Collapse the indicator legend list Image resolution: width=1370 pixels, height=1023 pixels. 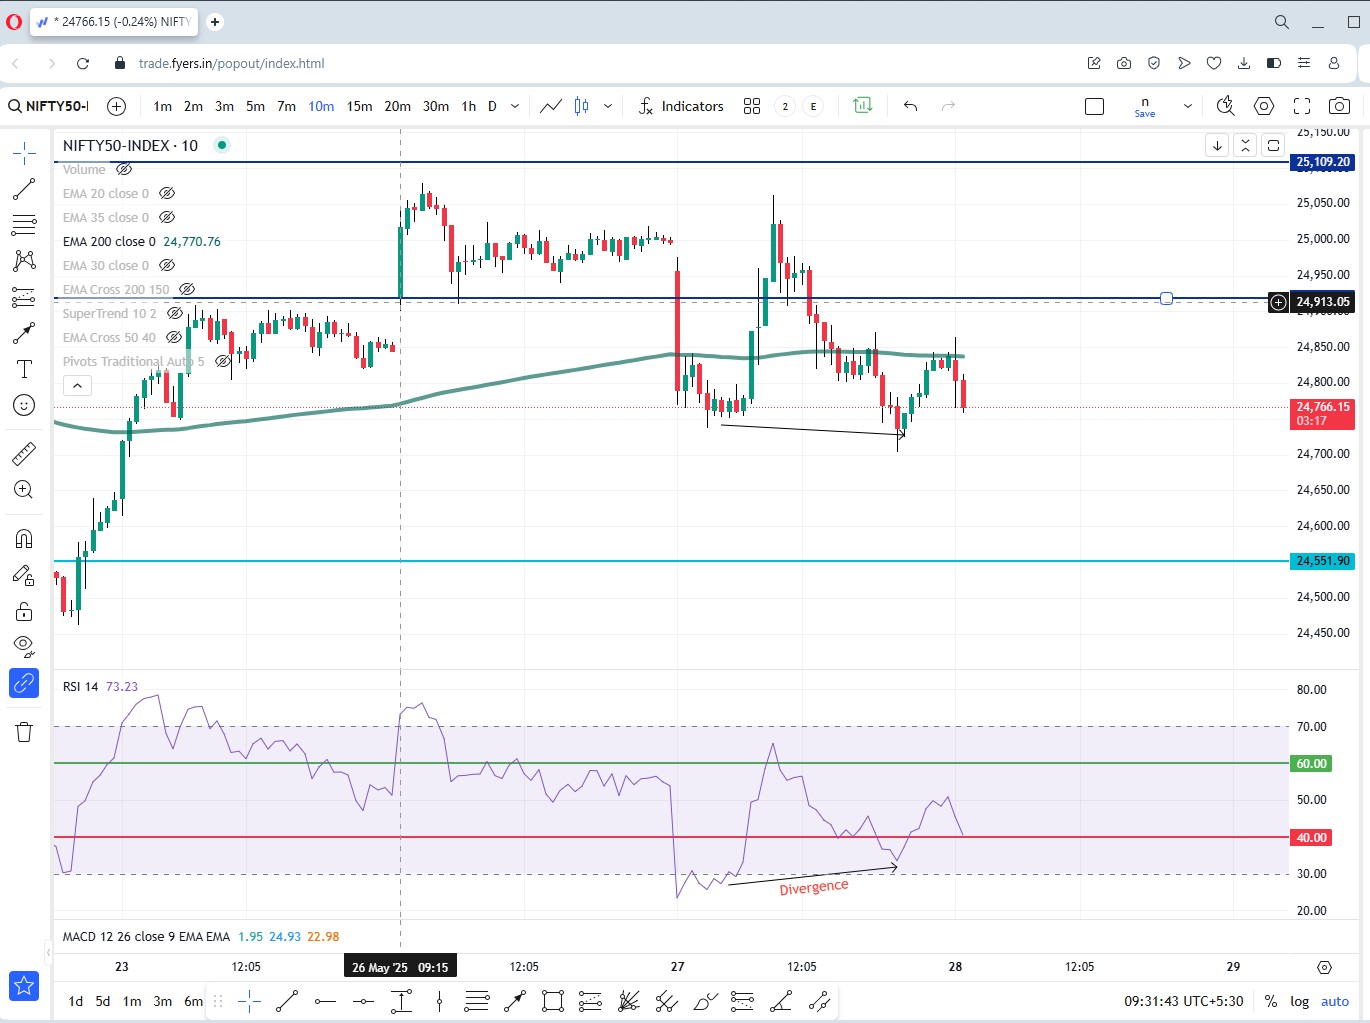click(77, 385)
